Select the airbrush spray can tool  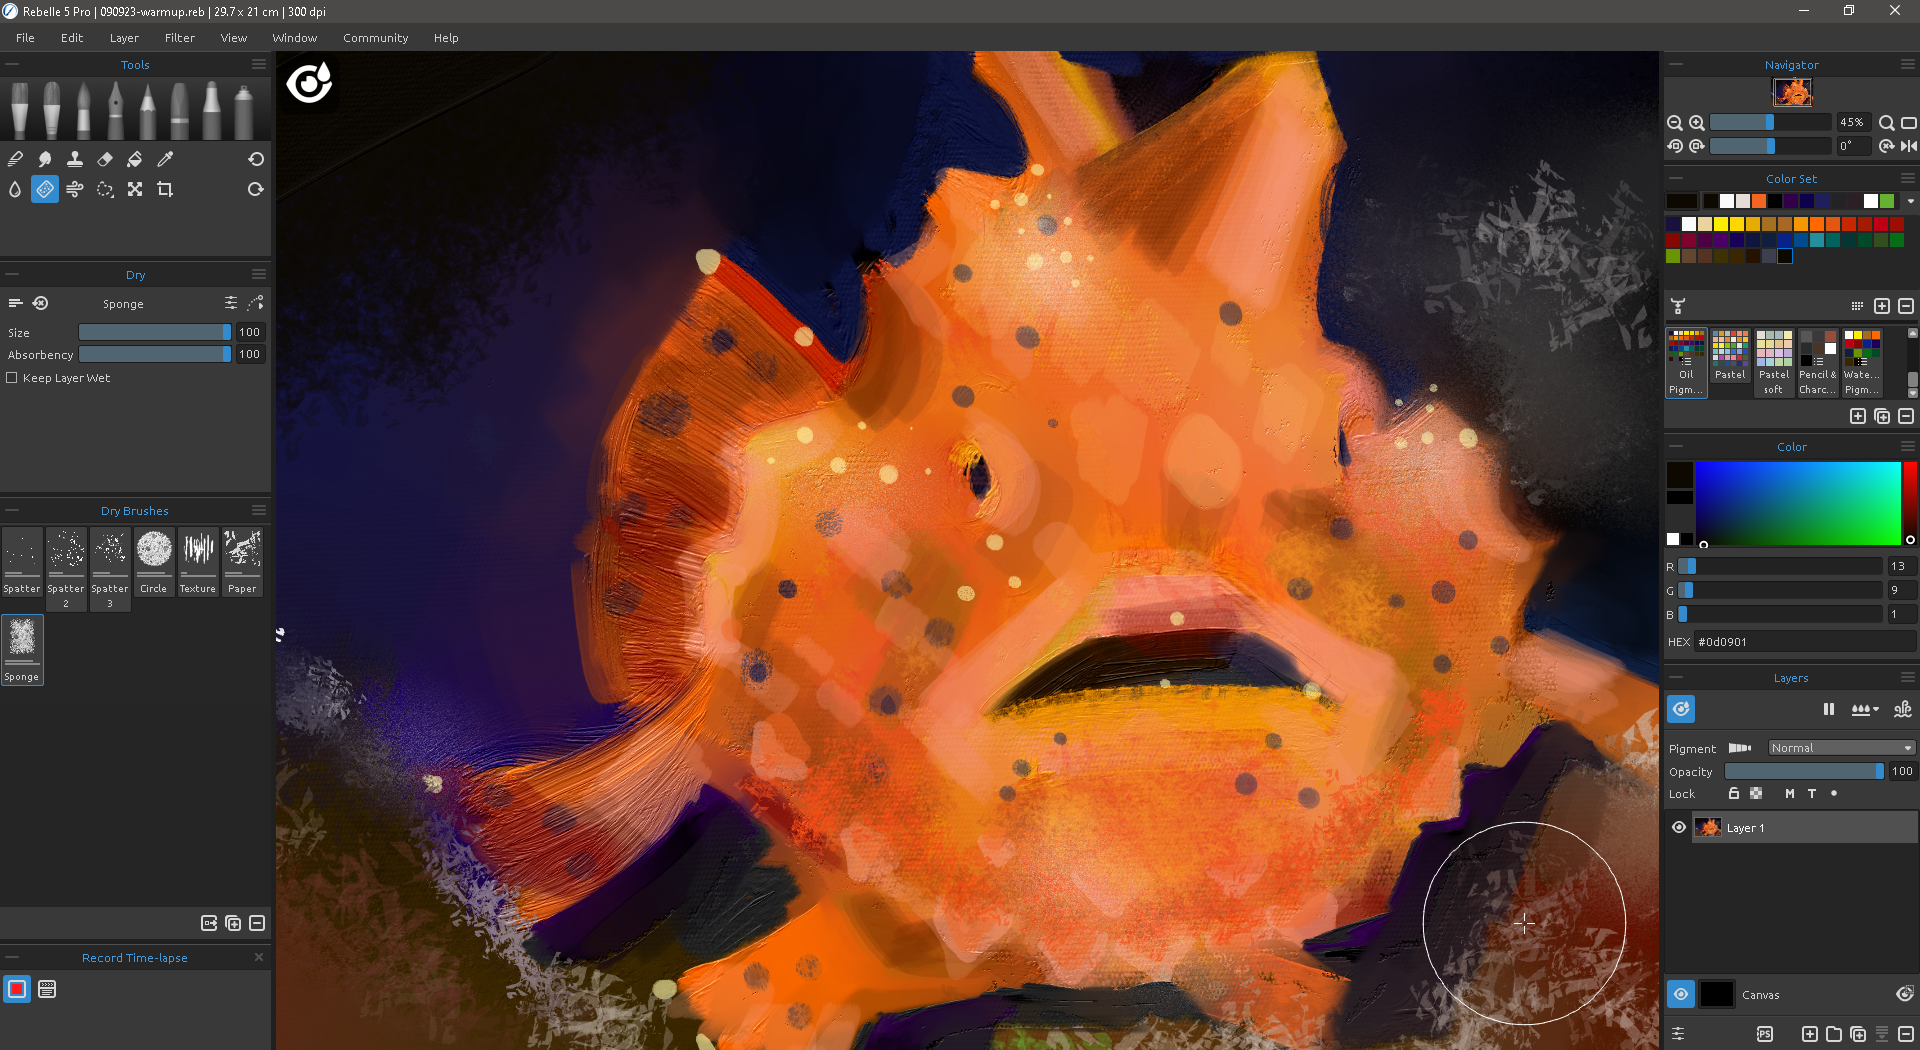[244, 110]
